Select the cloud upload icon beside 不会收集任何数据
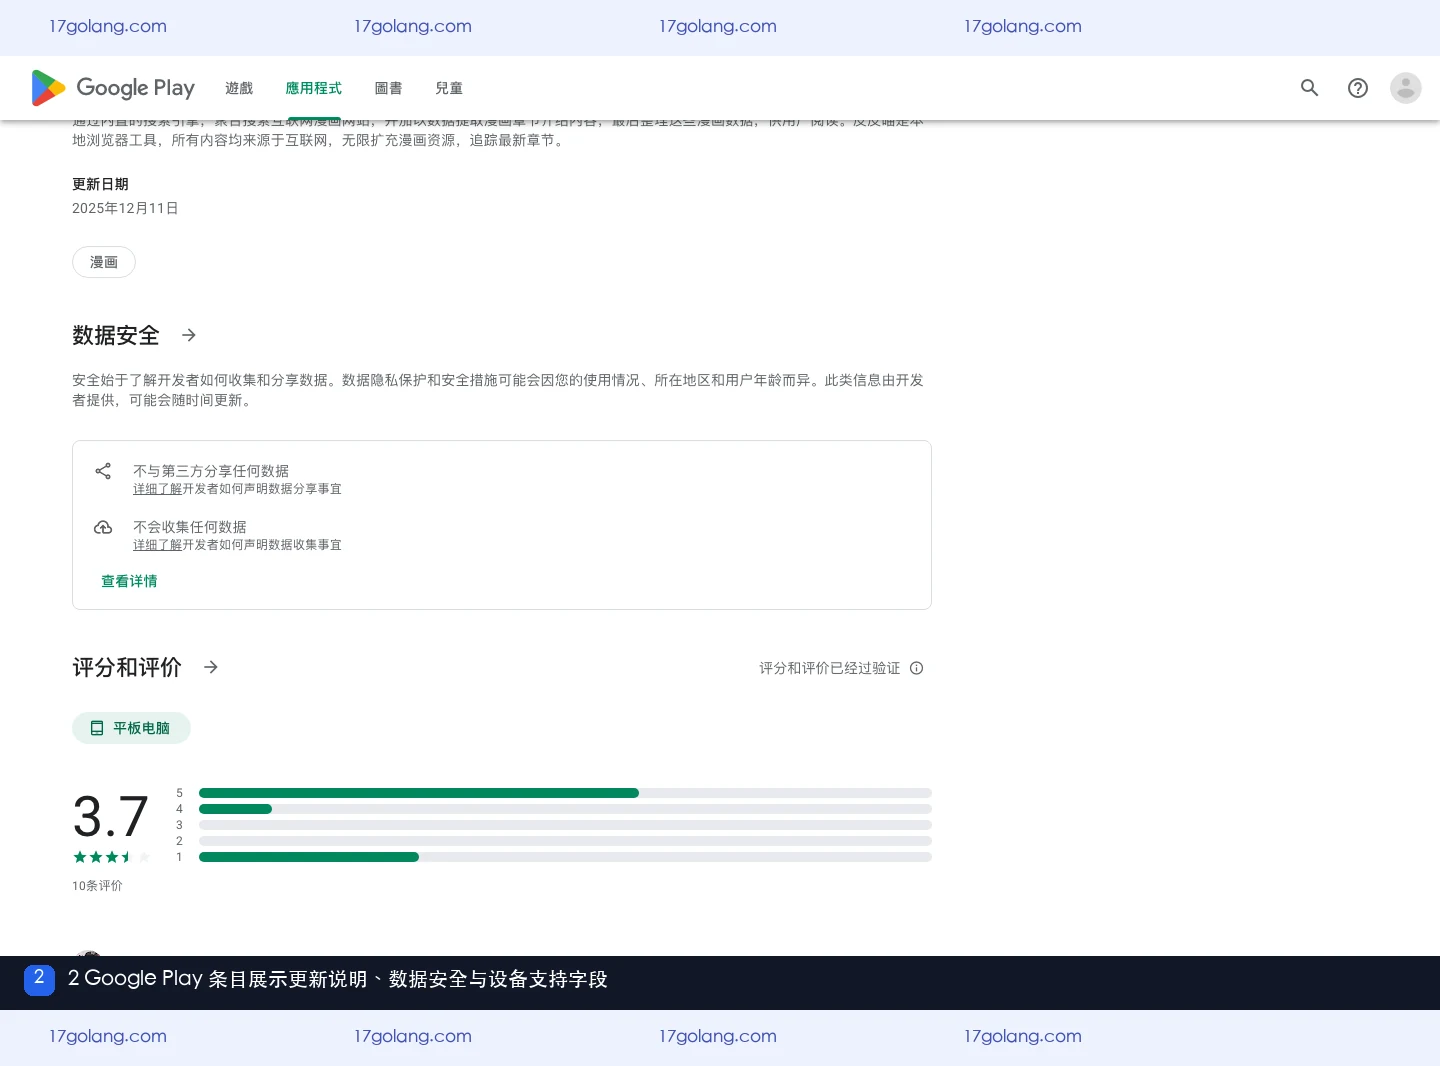The image size is (1440, 1066). (103, 527)
